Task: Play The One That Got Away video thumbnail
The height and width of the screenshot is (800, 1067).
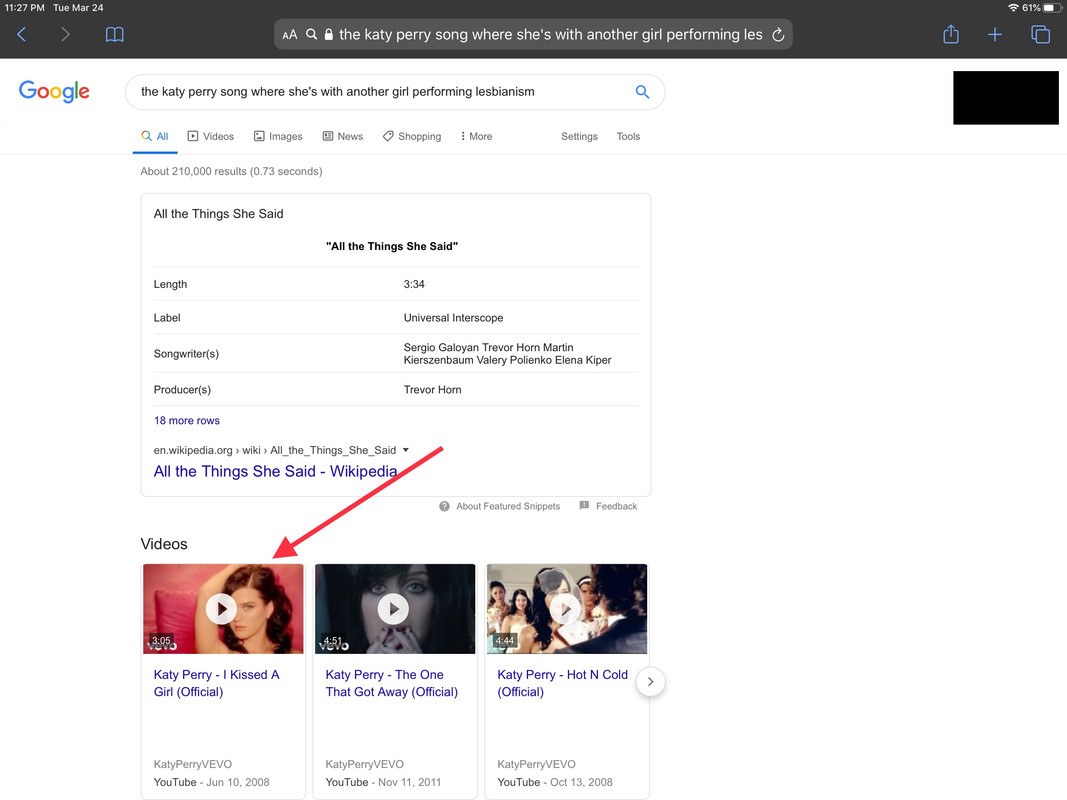Action: point(395,608)
